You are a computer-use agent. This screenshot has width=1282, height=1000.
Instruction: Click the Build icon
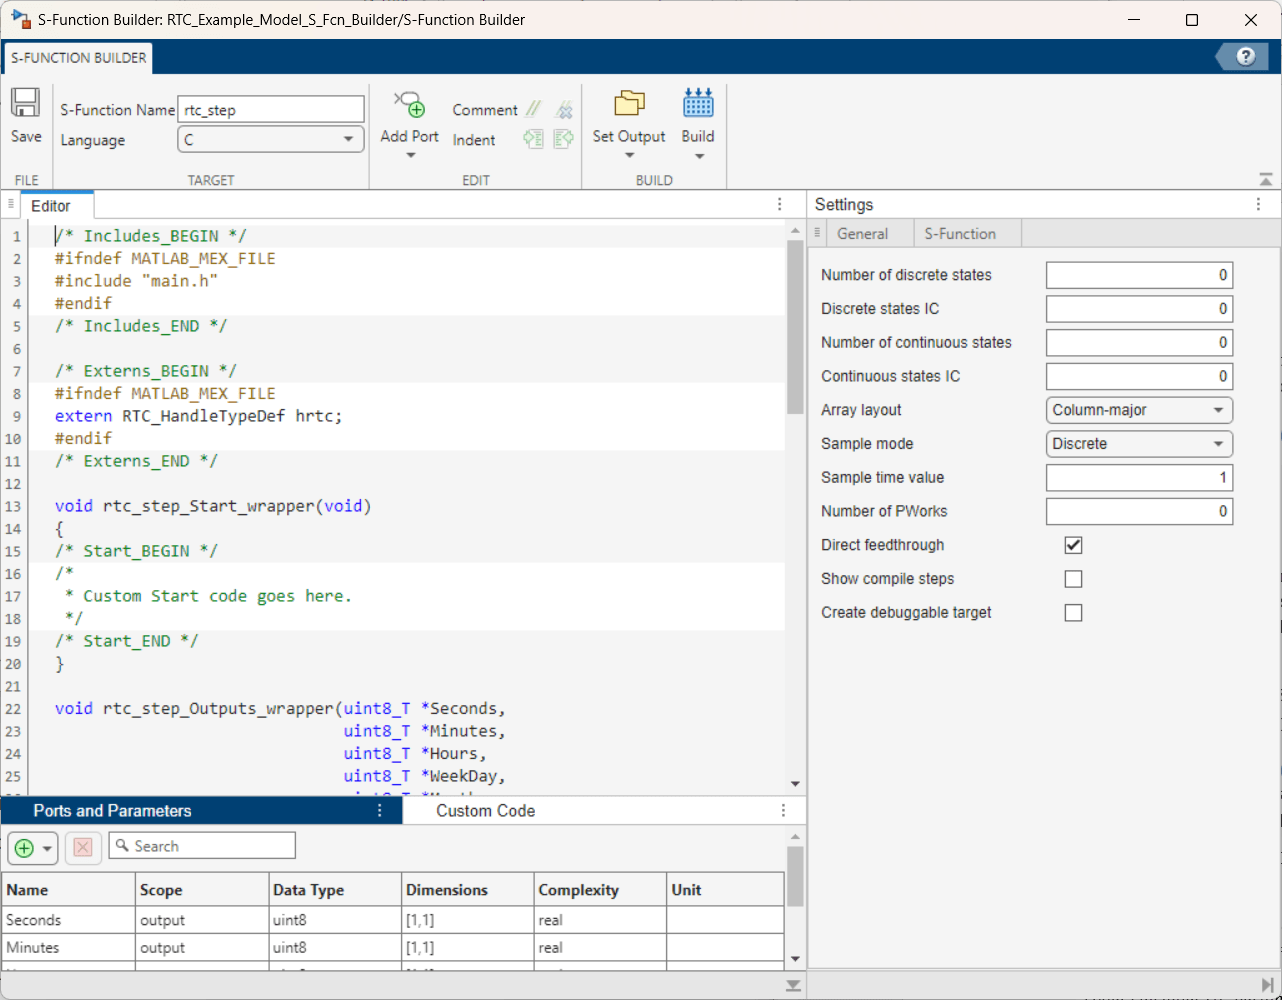pyautogui.click(x=698, y=104)
